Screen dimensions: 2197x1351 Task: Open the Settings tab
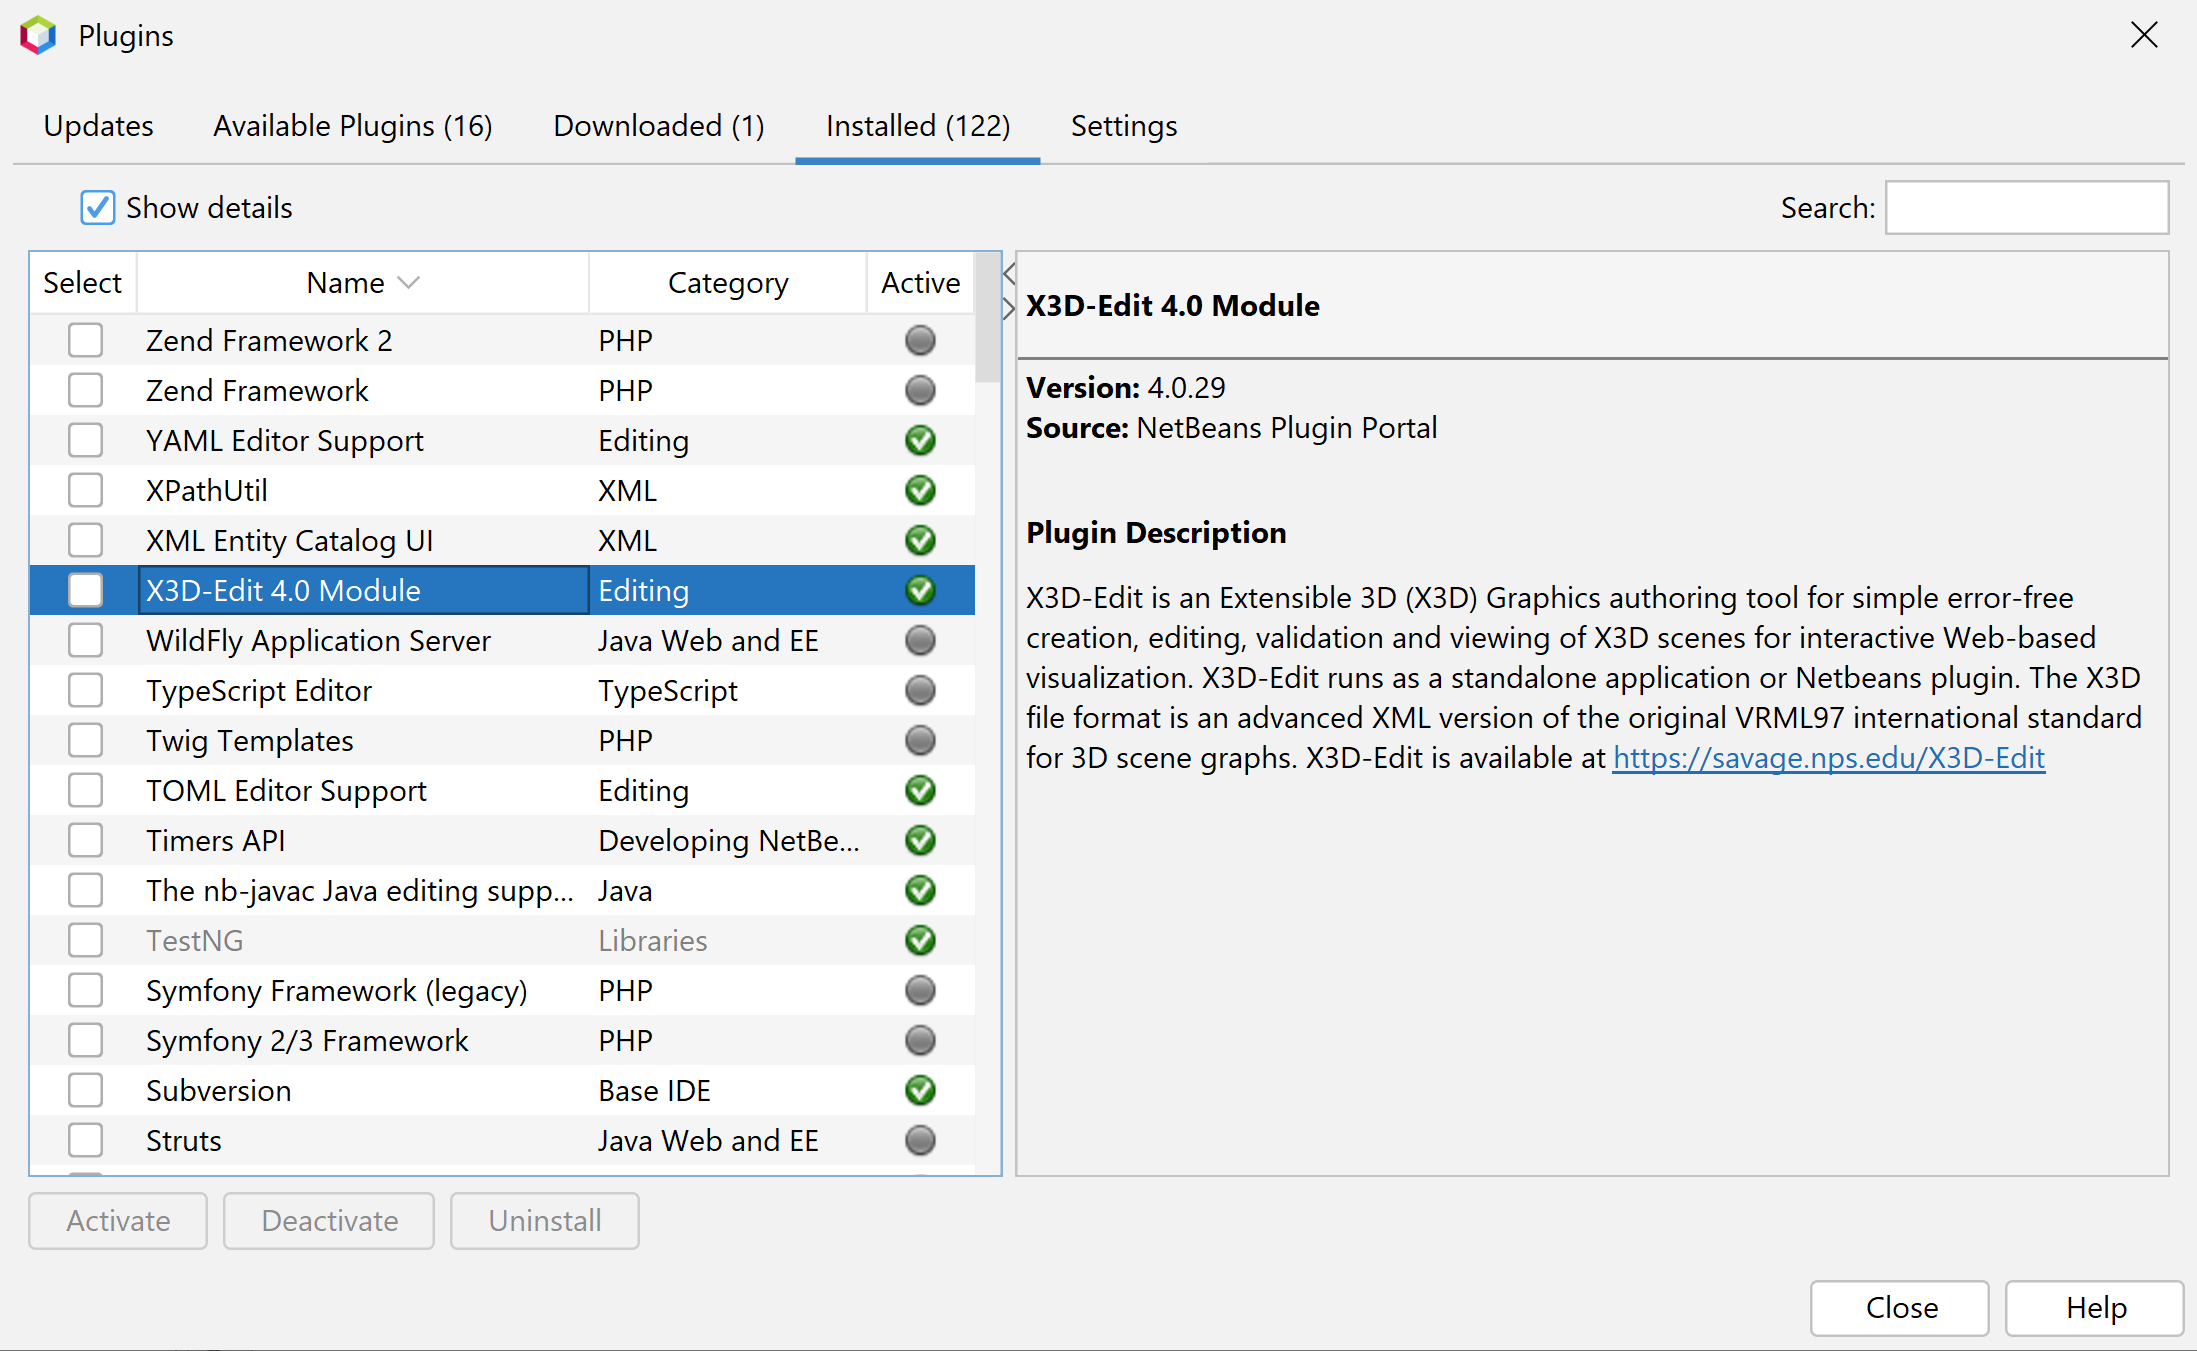1124,126
